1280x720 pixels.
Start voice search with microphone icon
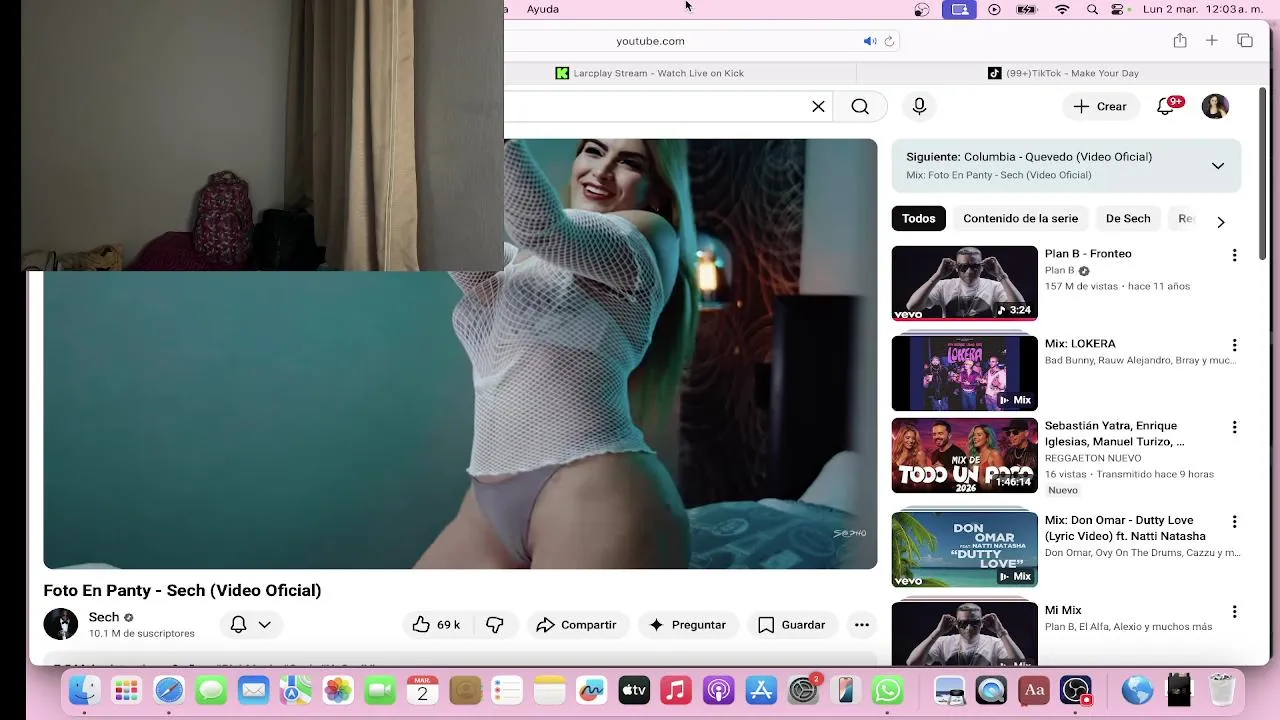click(x=919, y=106)
